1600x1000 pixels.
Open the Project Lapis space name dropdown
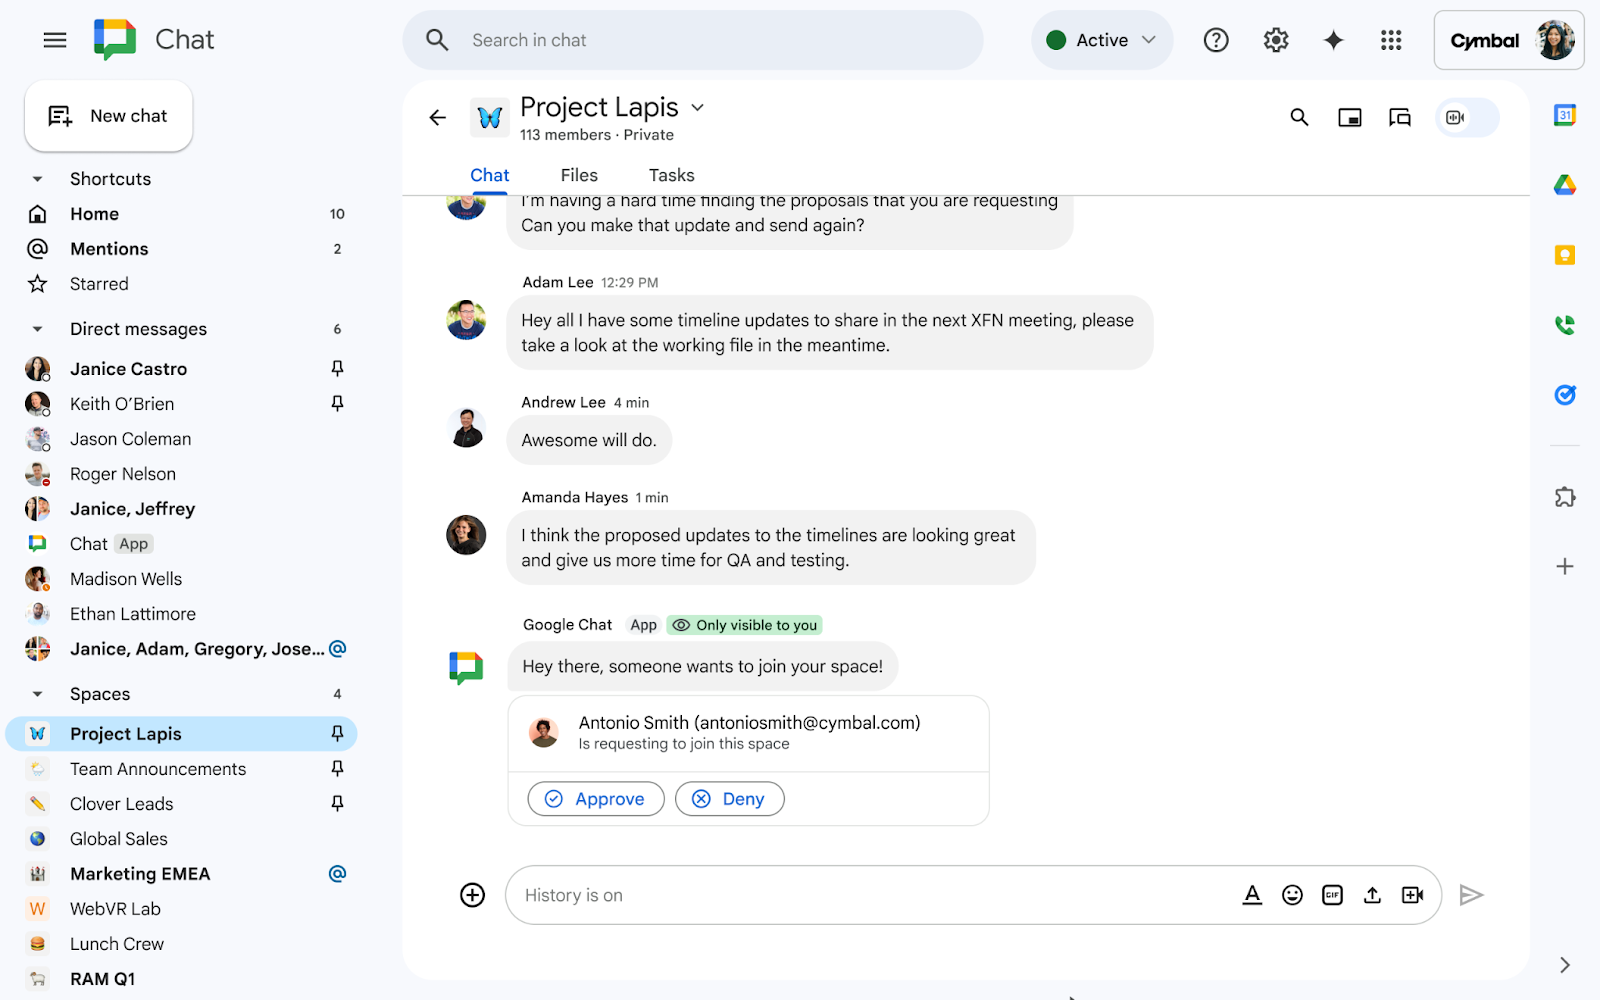click(698, 108)
